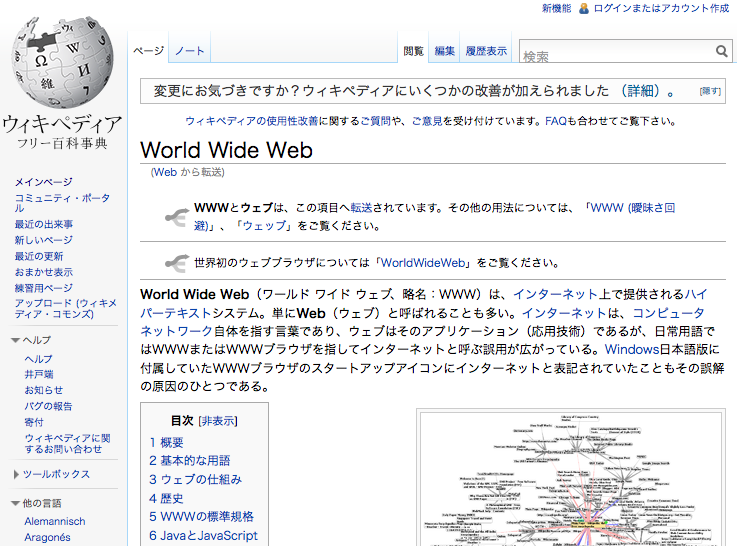737x546 pixels.
Task: Open the FAQ link
Action: point(556,121)
